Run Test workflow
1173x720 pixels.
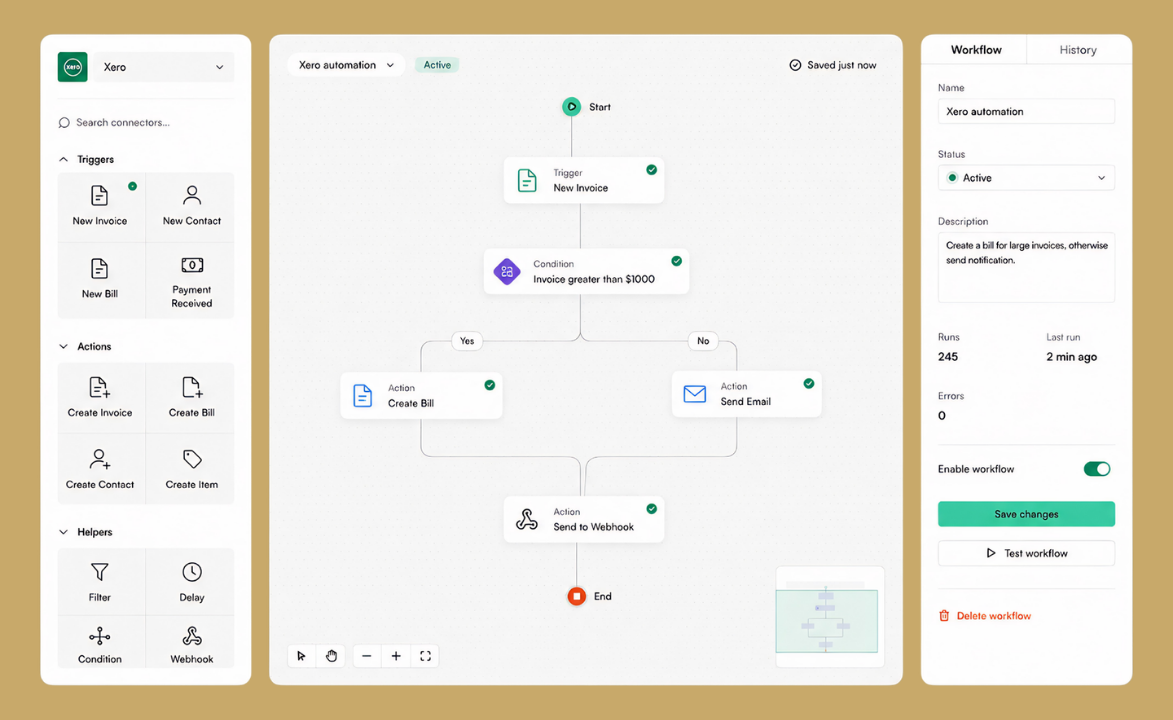[x=1026, y=553]
